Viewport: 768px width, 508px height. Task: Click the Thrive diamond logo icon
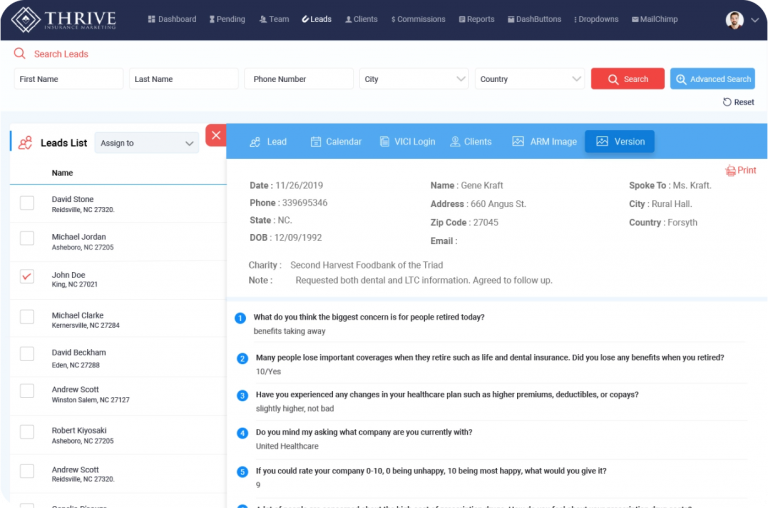[x=25, y=20]
